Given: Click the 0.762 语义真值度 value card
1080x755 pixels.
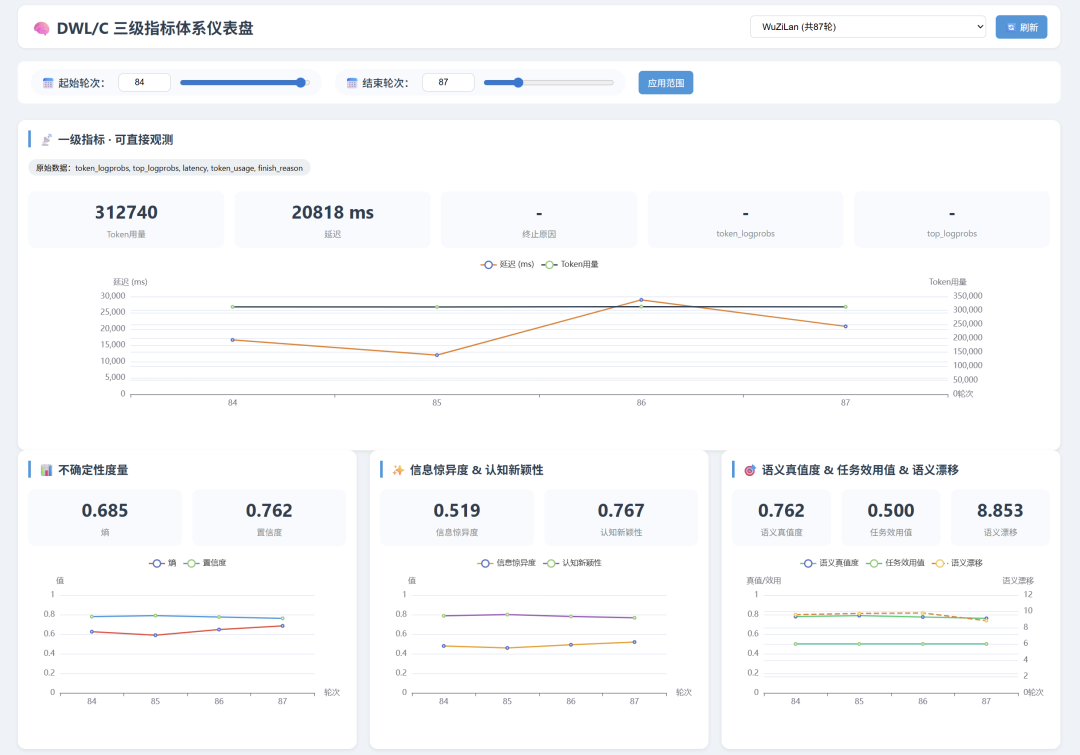Looking at the screenshot, I should [781, 518].
